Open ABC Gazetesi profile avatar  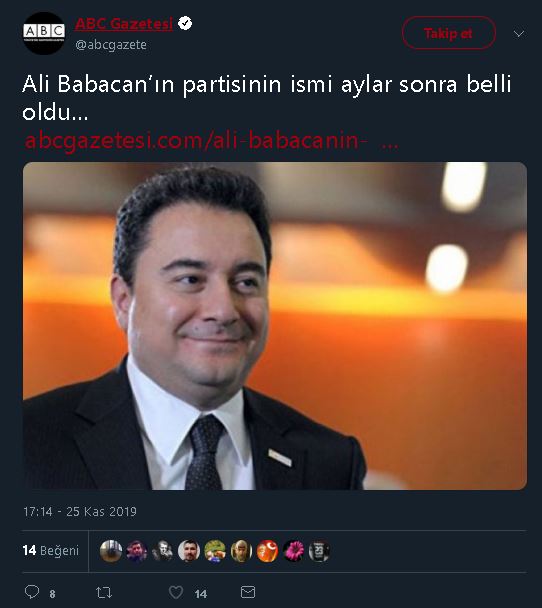(44, 33)
